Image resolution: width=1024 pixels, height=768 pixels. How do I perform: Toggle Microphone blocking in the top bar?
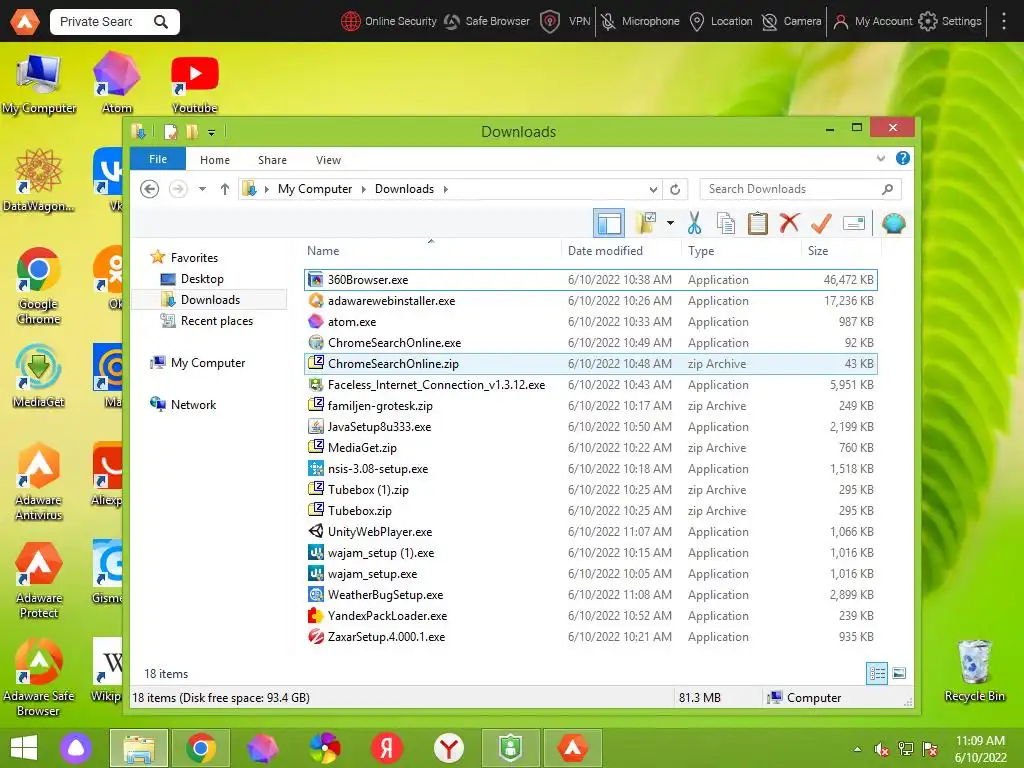point(640,22)
